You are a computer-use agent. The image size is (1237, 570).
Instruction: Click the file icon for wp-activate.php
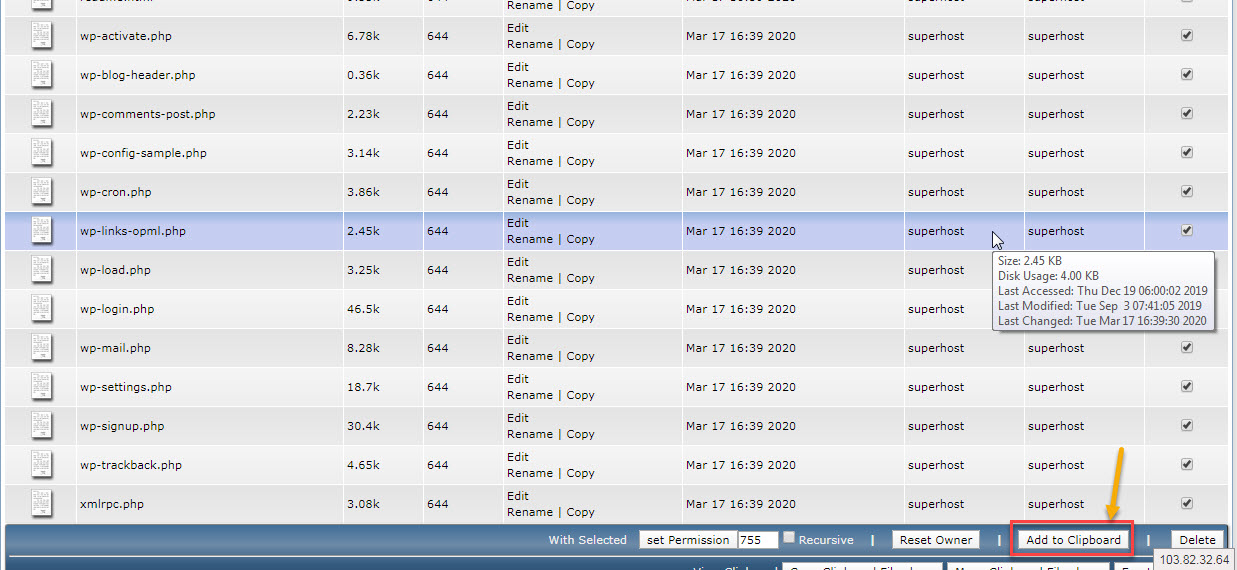pyautogui.click(x=42, y=36)
